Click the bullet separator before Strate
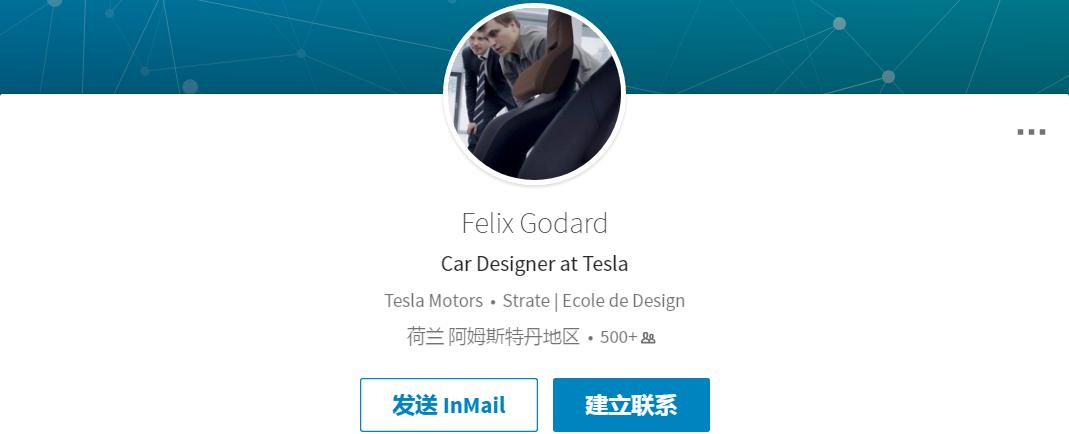This screenshot has width=1069, height=434. (493, 302)
